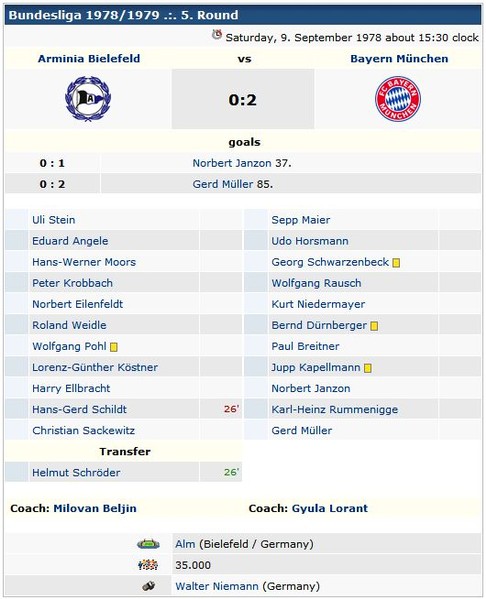
Task: Click Wolfgang Pohl's yellow card icon
Action: click(x=113, y=347)
